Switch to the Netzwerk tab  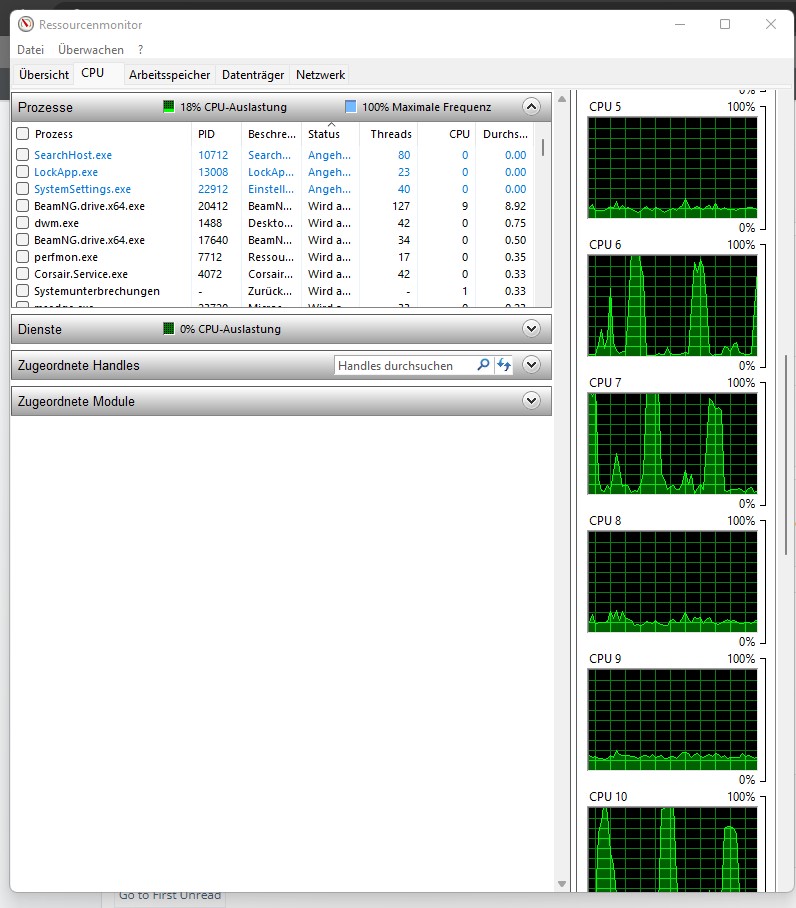pos(320,75)
